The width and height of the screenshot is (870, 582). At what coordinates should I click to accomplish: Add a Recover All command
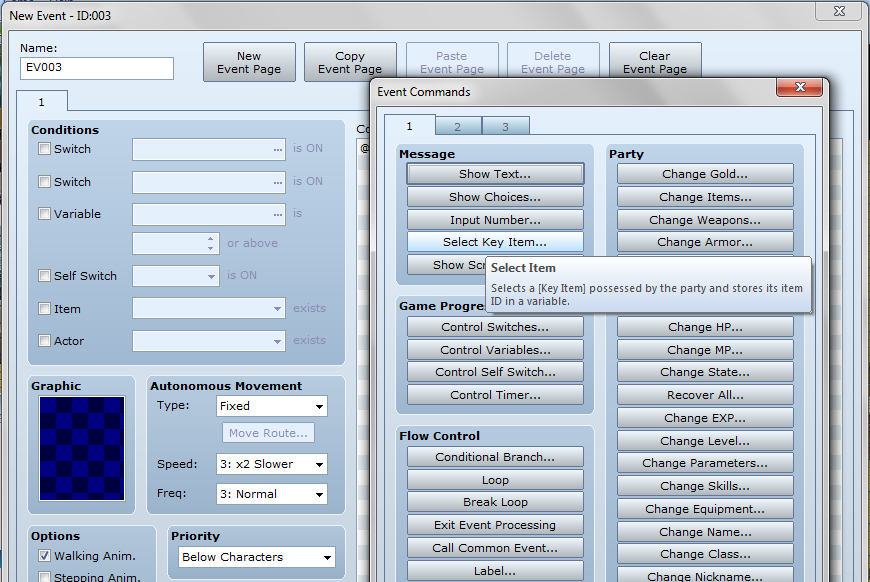pos(704,394)
